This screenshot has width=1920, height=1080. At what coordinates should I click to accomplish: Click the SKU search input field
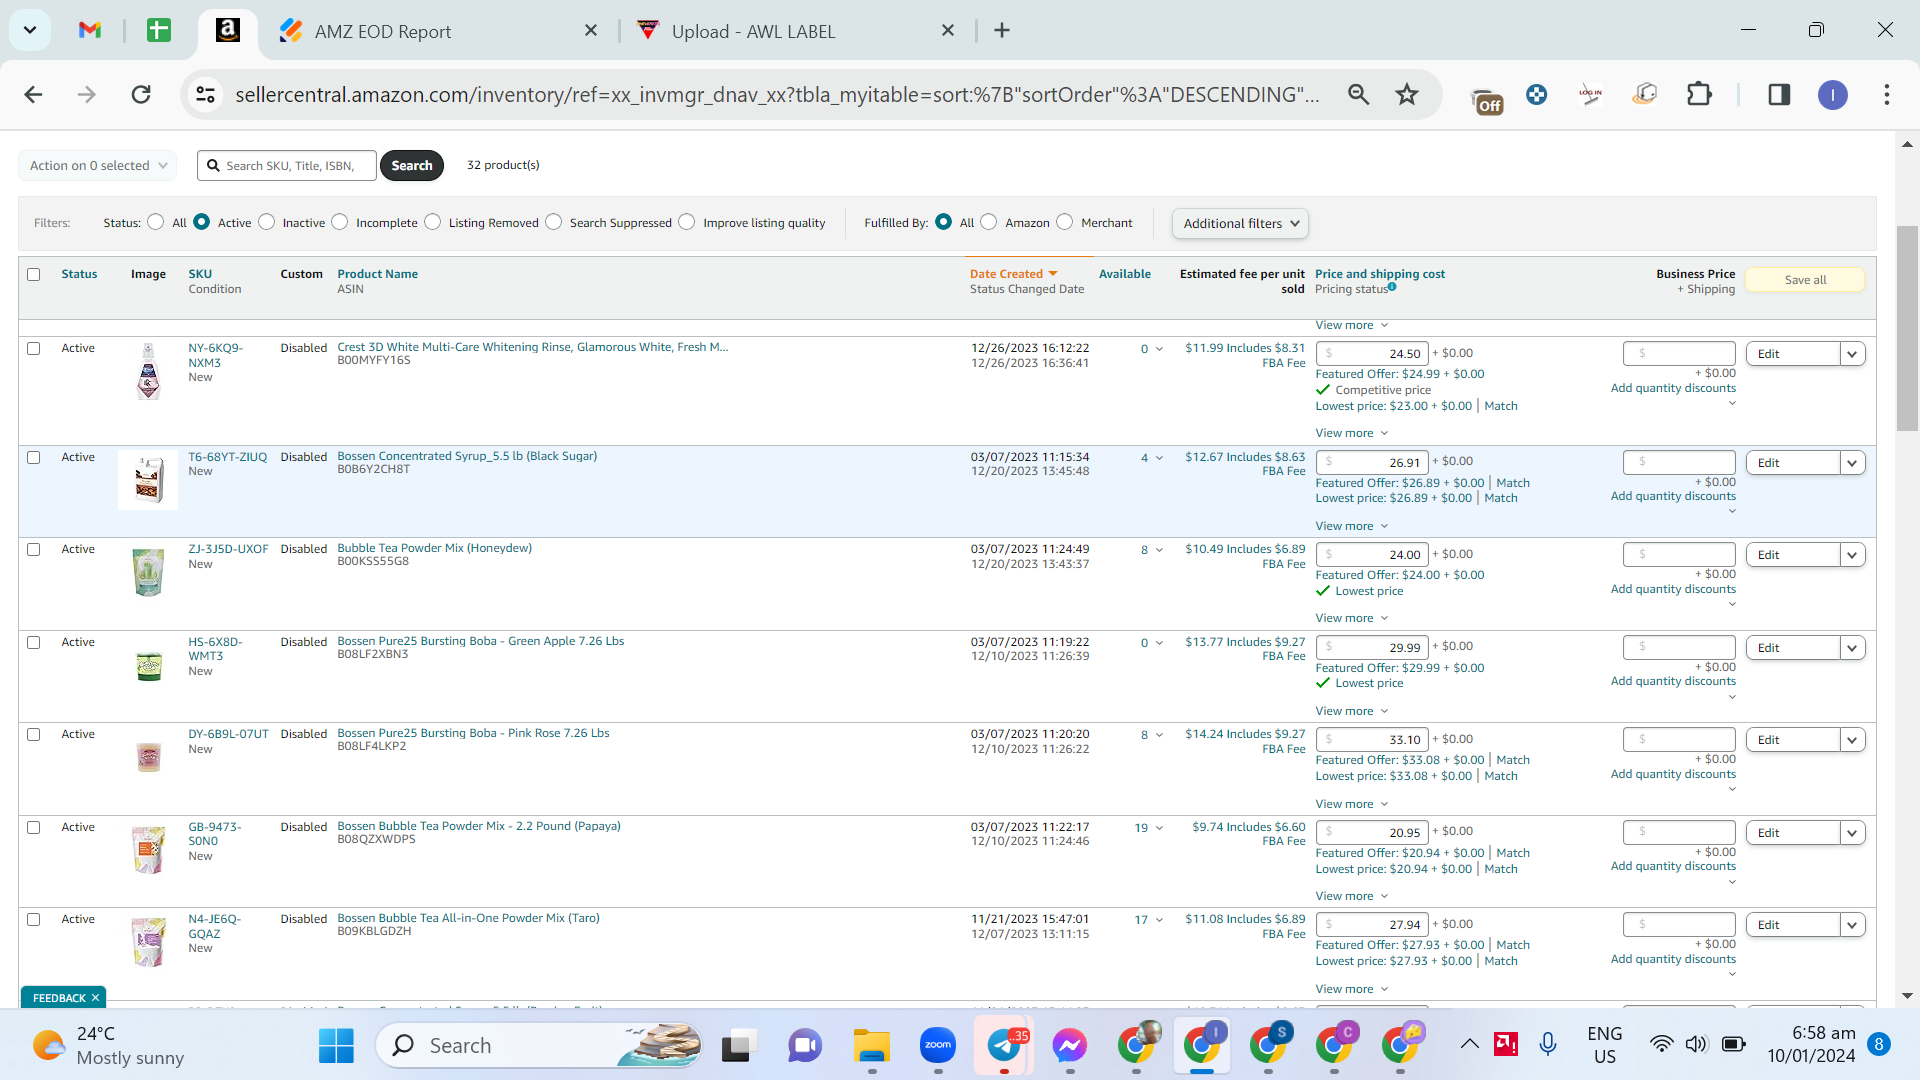tap(287, 165)
